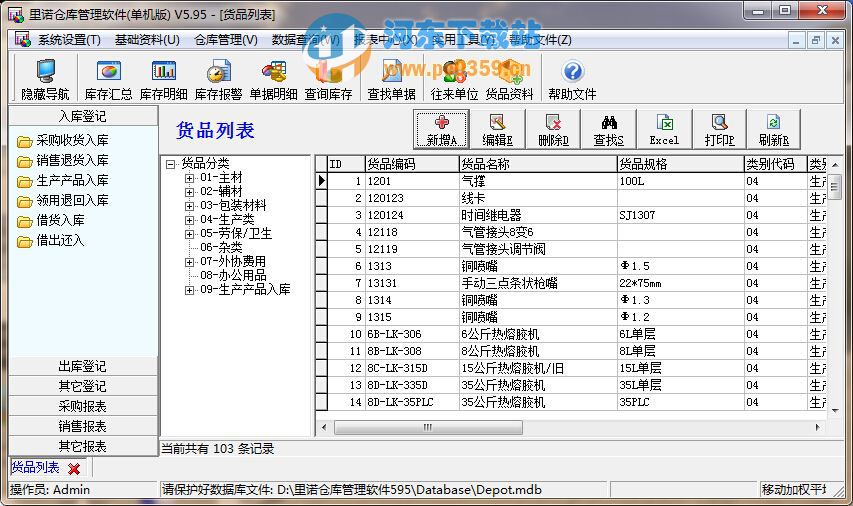Open the 销售报表 navigation section
853x506 pixels.
click(83, 427)
